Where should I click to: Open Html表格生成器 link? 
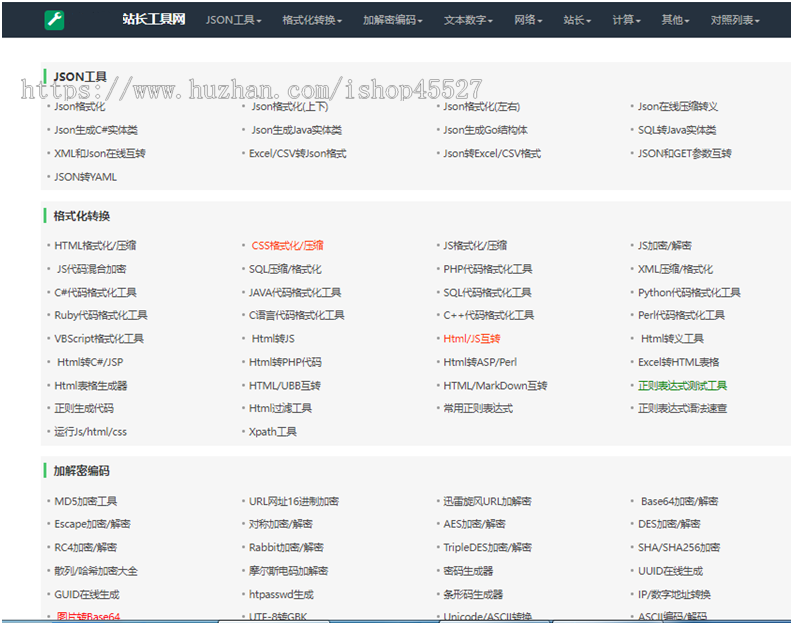[x=91, y=386]
